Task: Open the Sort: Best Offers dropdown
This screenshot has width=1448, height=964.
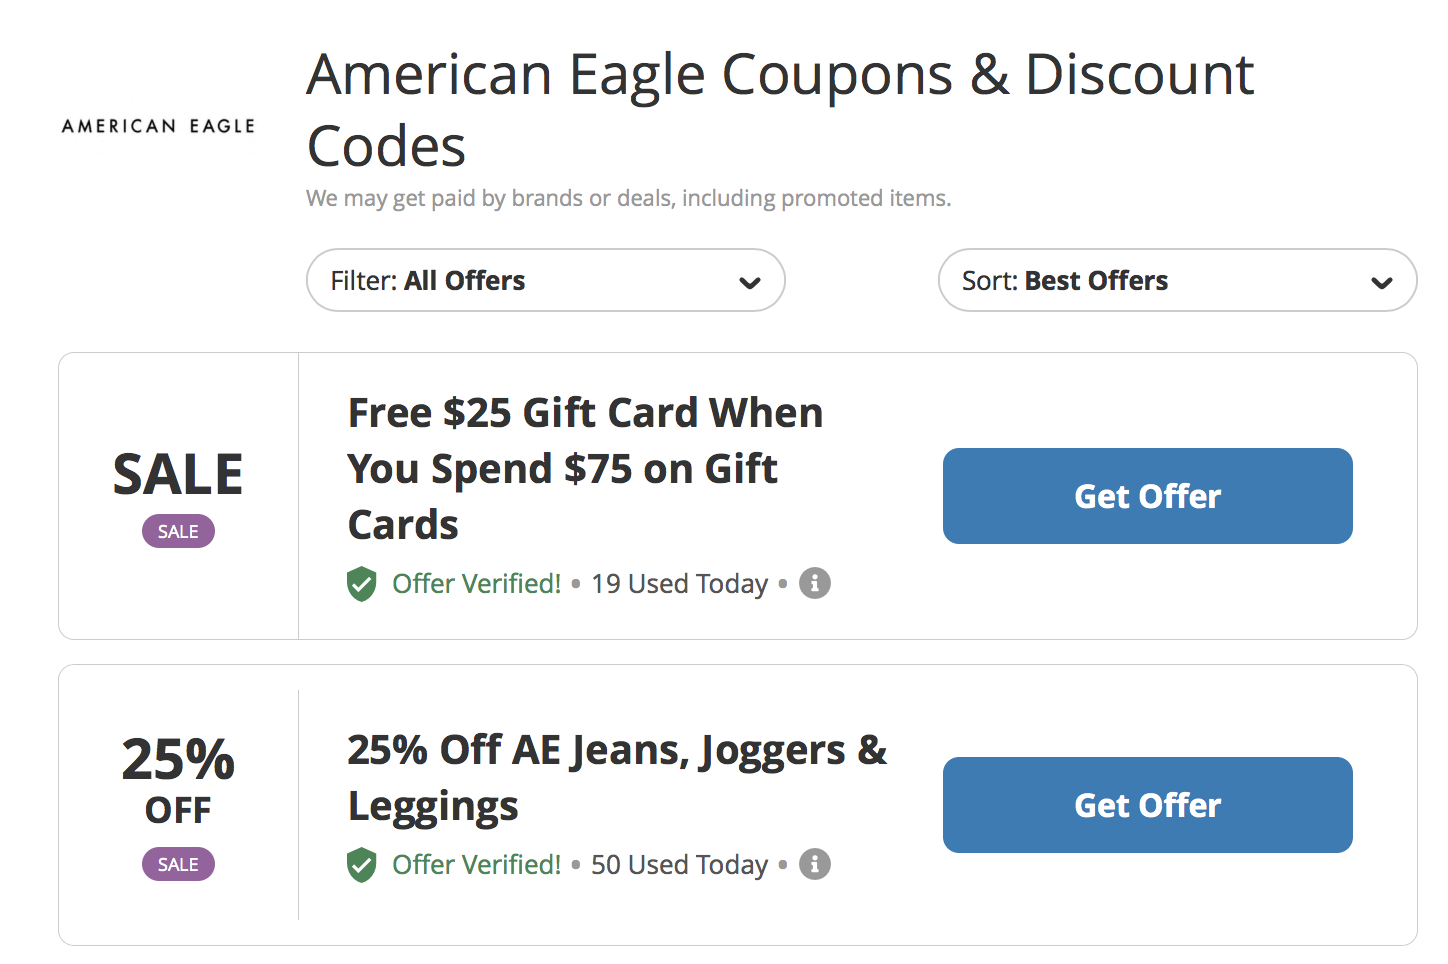Action: 1177,280
